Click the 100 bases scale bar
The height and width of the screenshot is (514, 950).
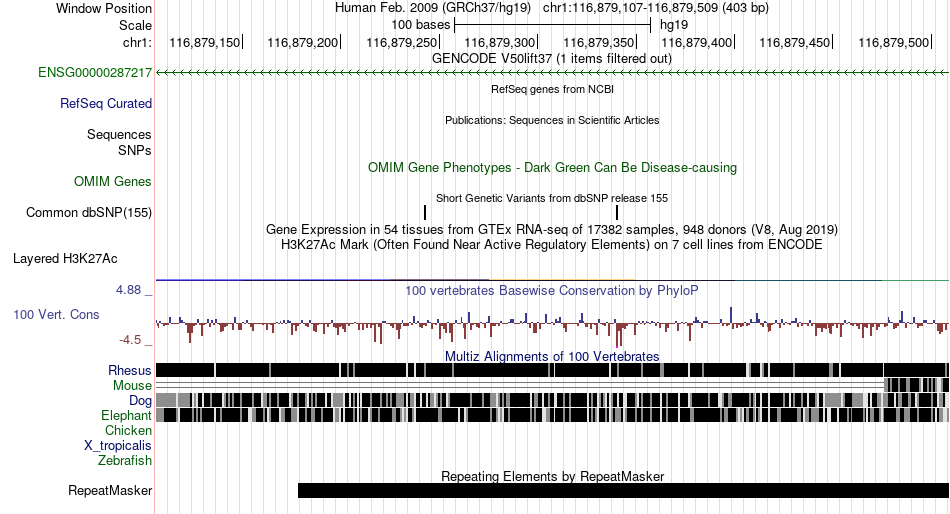tap(552, 25)
